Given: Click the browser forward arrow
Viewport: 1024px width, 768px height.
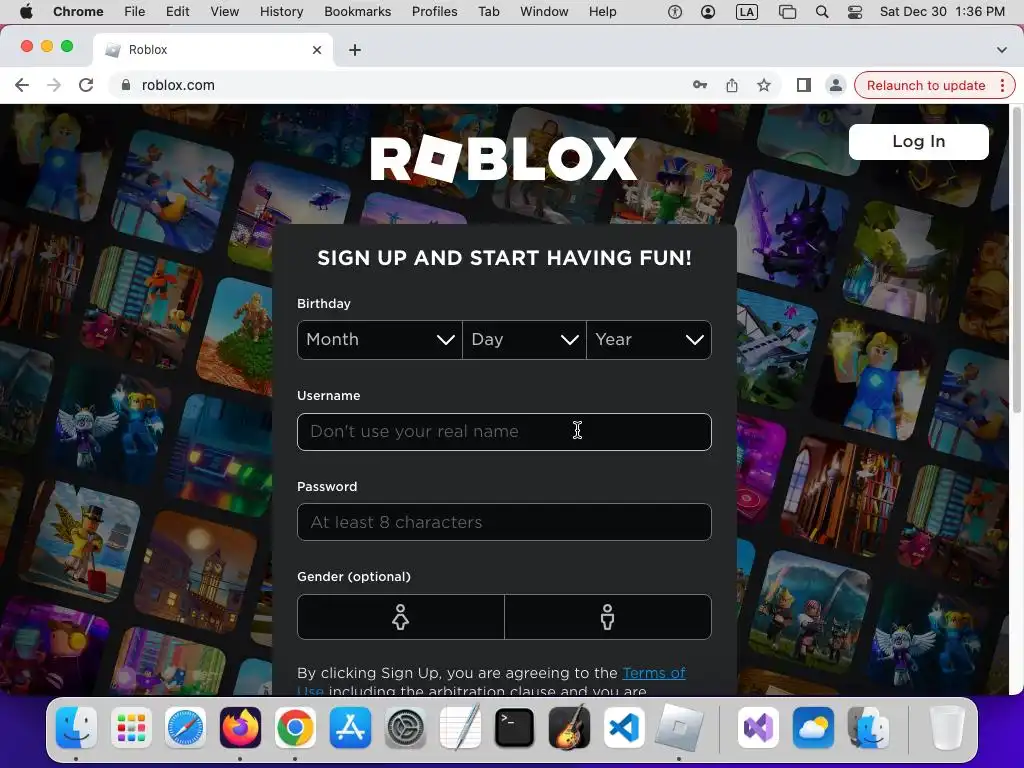Looking at the screenshot, I should point(54,86).
